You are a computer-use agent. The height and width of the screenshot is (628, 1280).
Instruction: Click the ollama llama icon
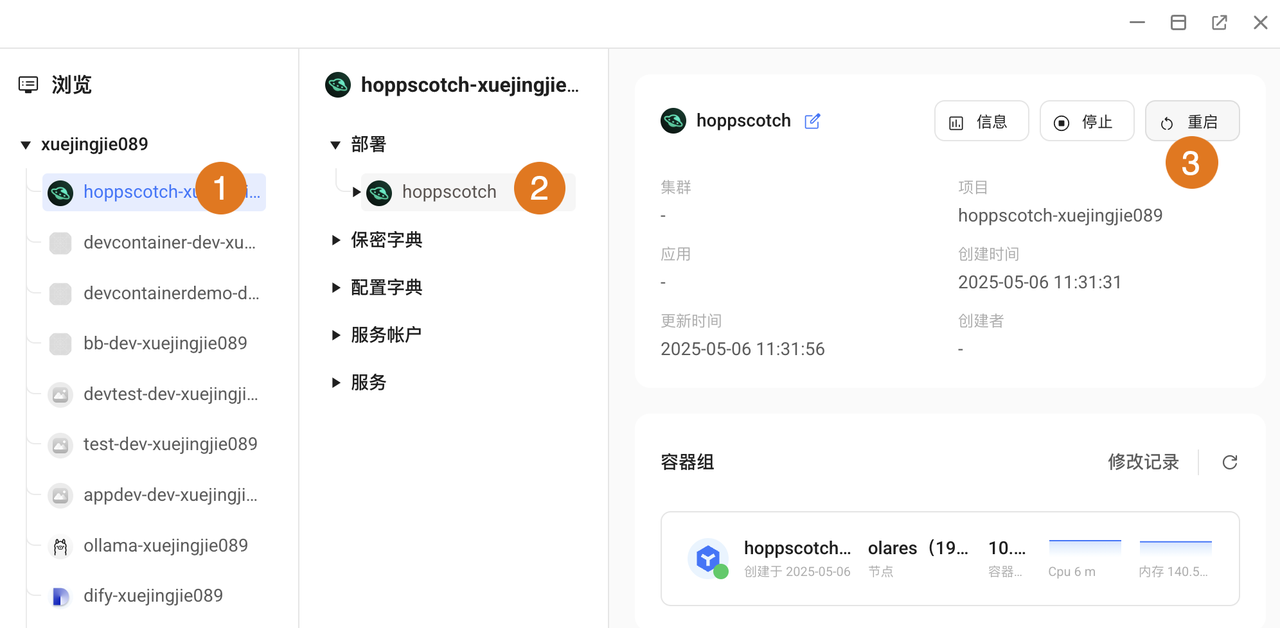tap(60, 547)
